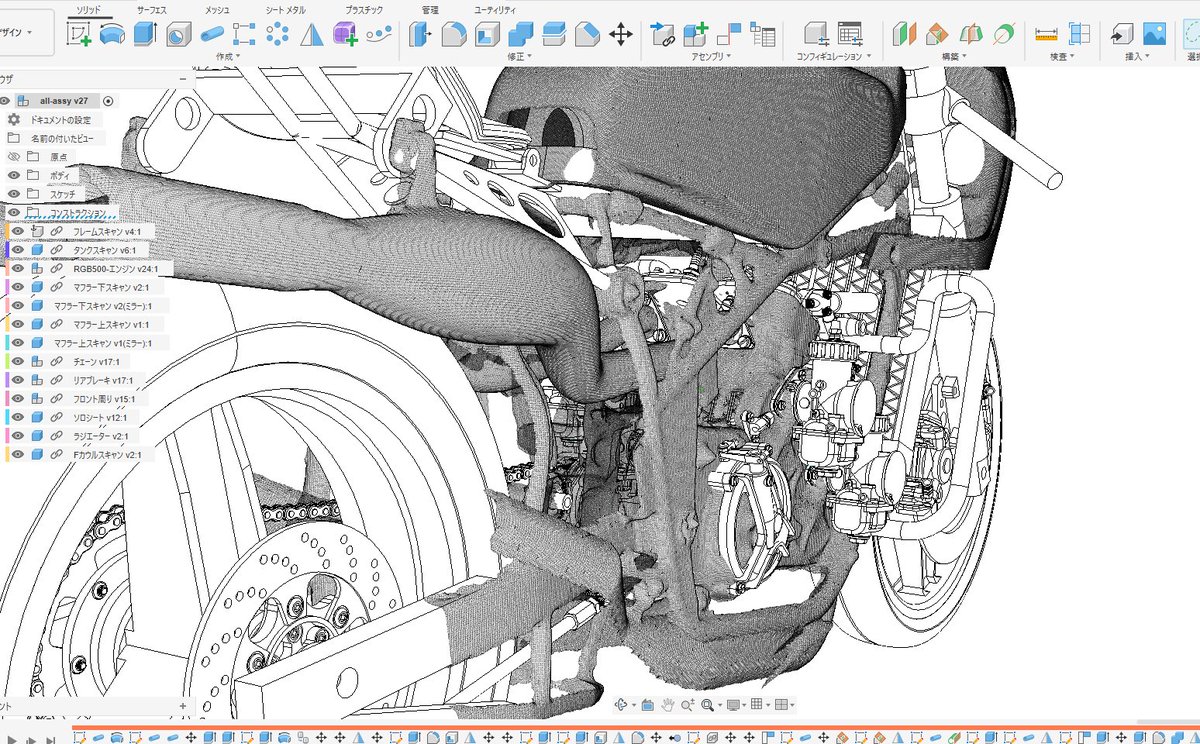Toggle visibility of リアブレーキ v17:1
This screenshot has width=1200, height=744.
(18, 380)
